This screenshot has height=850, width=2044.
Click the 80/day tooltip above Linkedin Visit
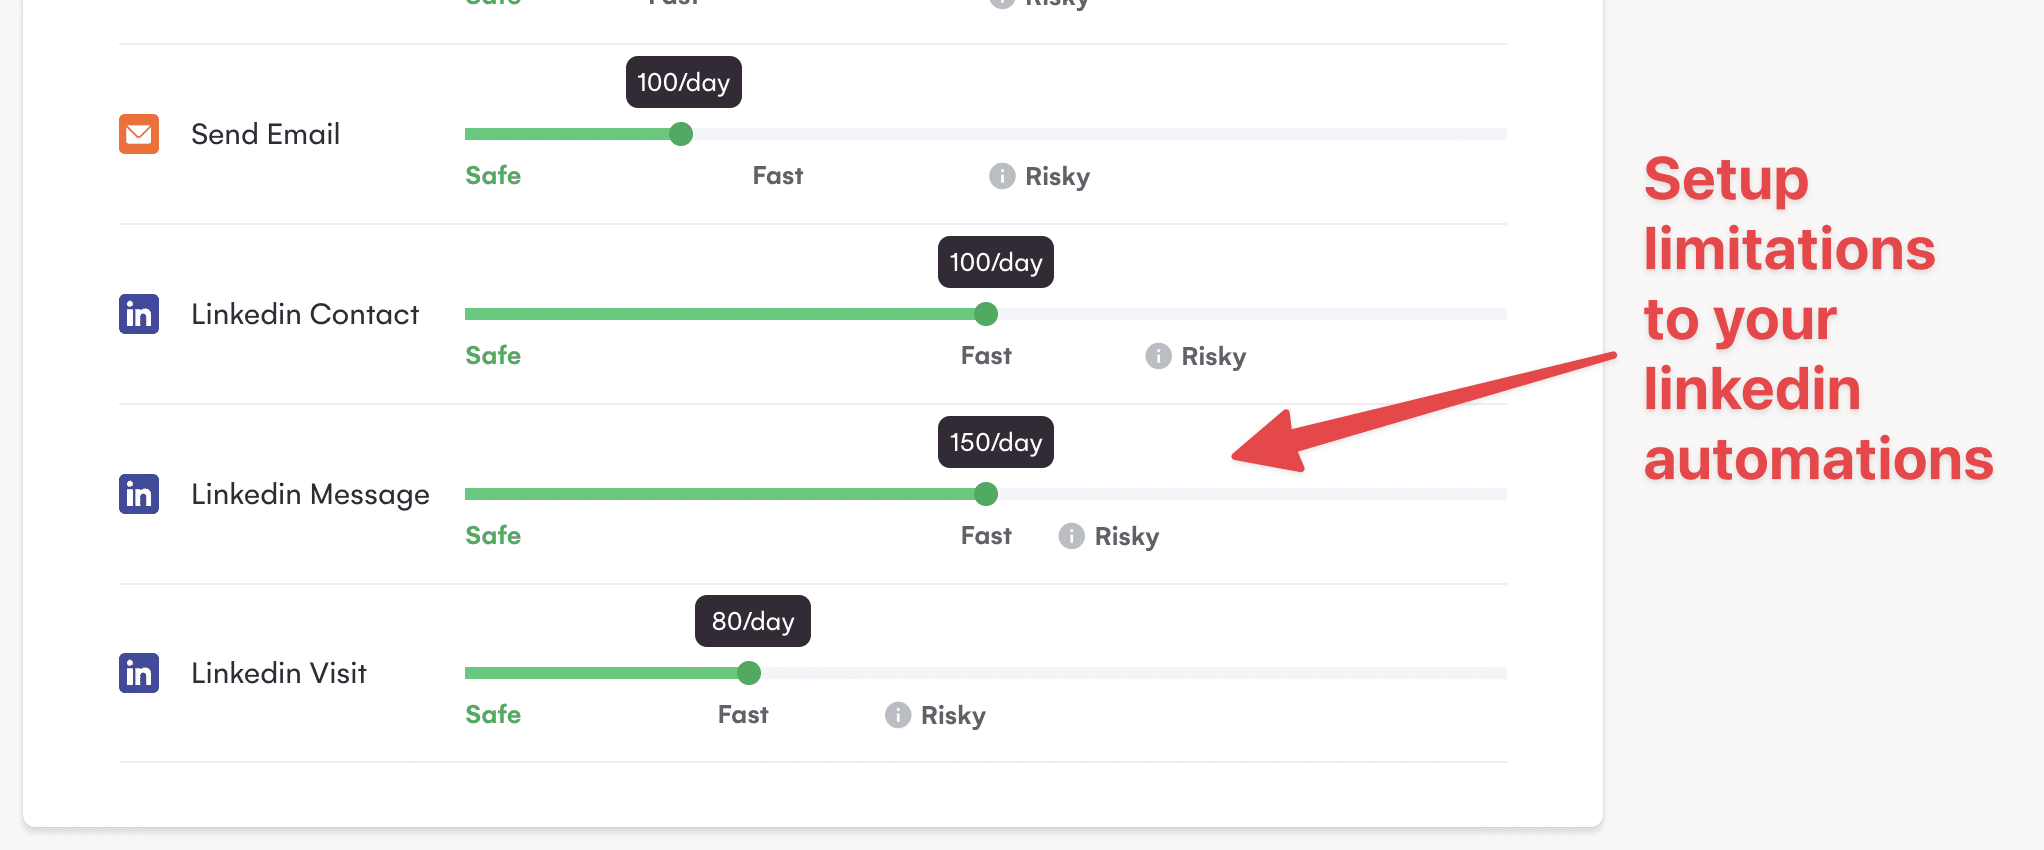coord(752,621)
